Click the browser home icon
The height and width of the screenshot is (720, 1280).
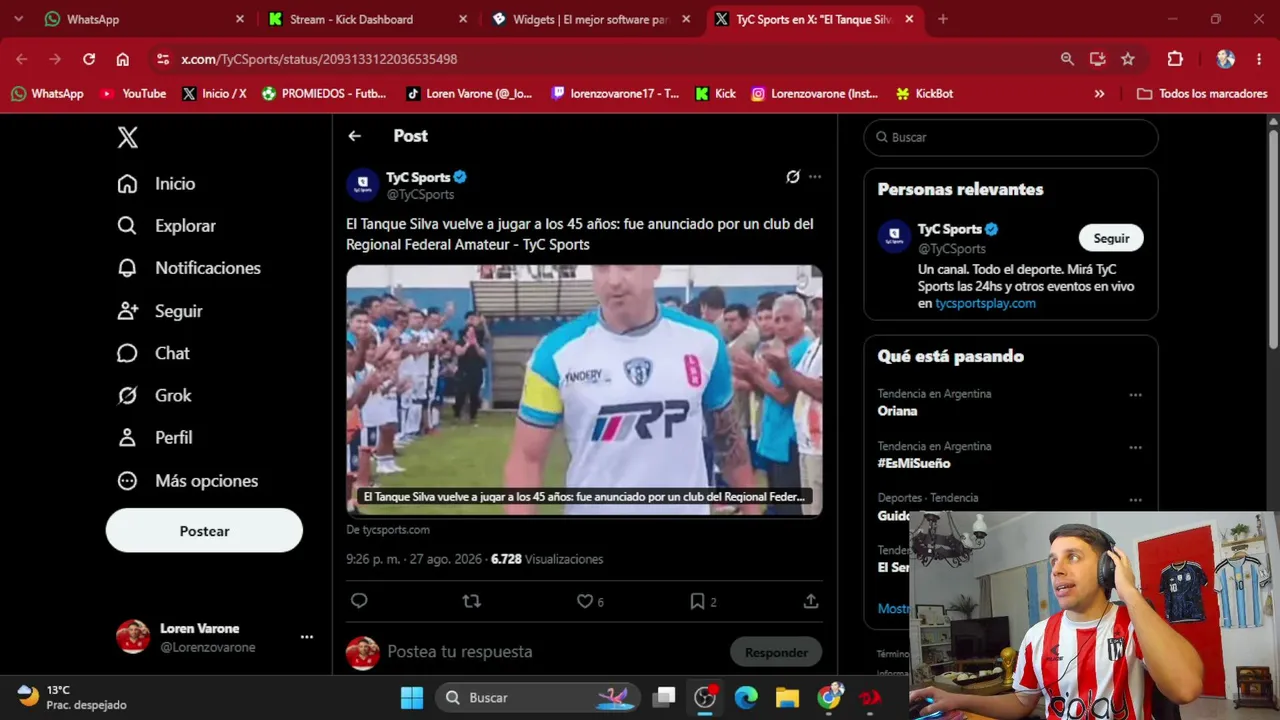pos(122,59)
